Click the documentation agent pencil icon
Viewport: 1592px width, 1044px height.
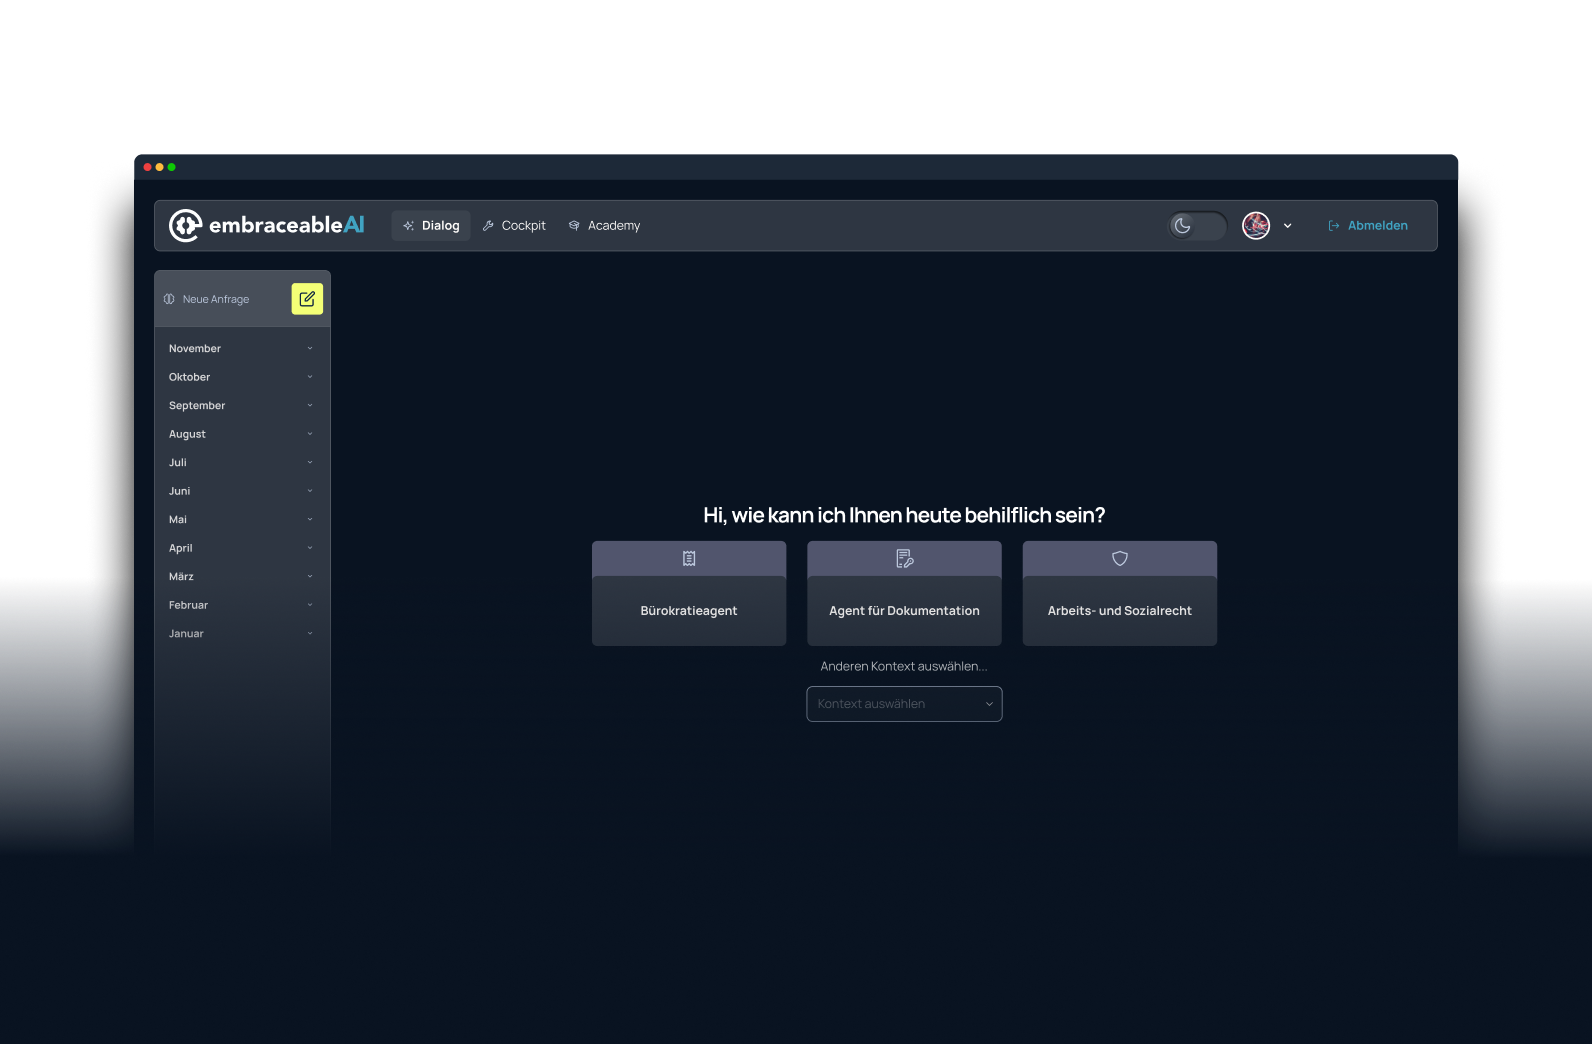coord(904,559)
